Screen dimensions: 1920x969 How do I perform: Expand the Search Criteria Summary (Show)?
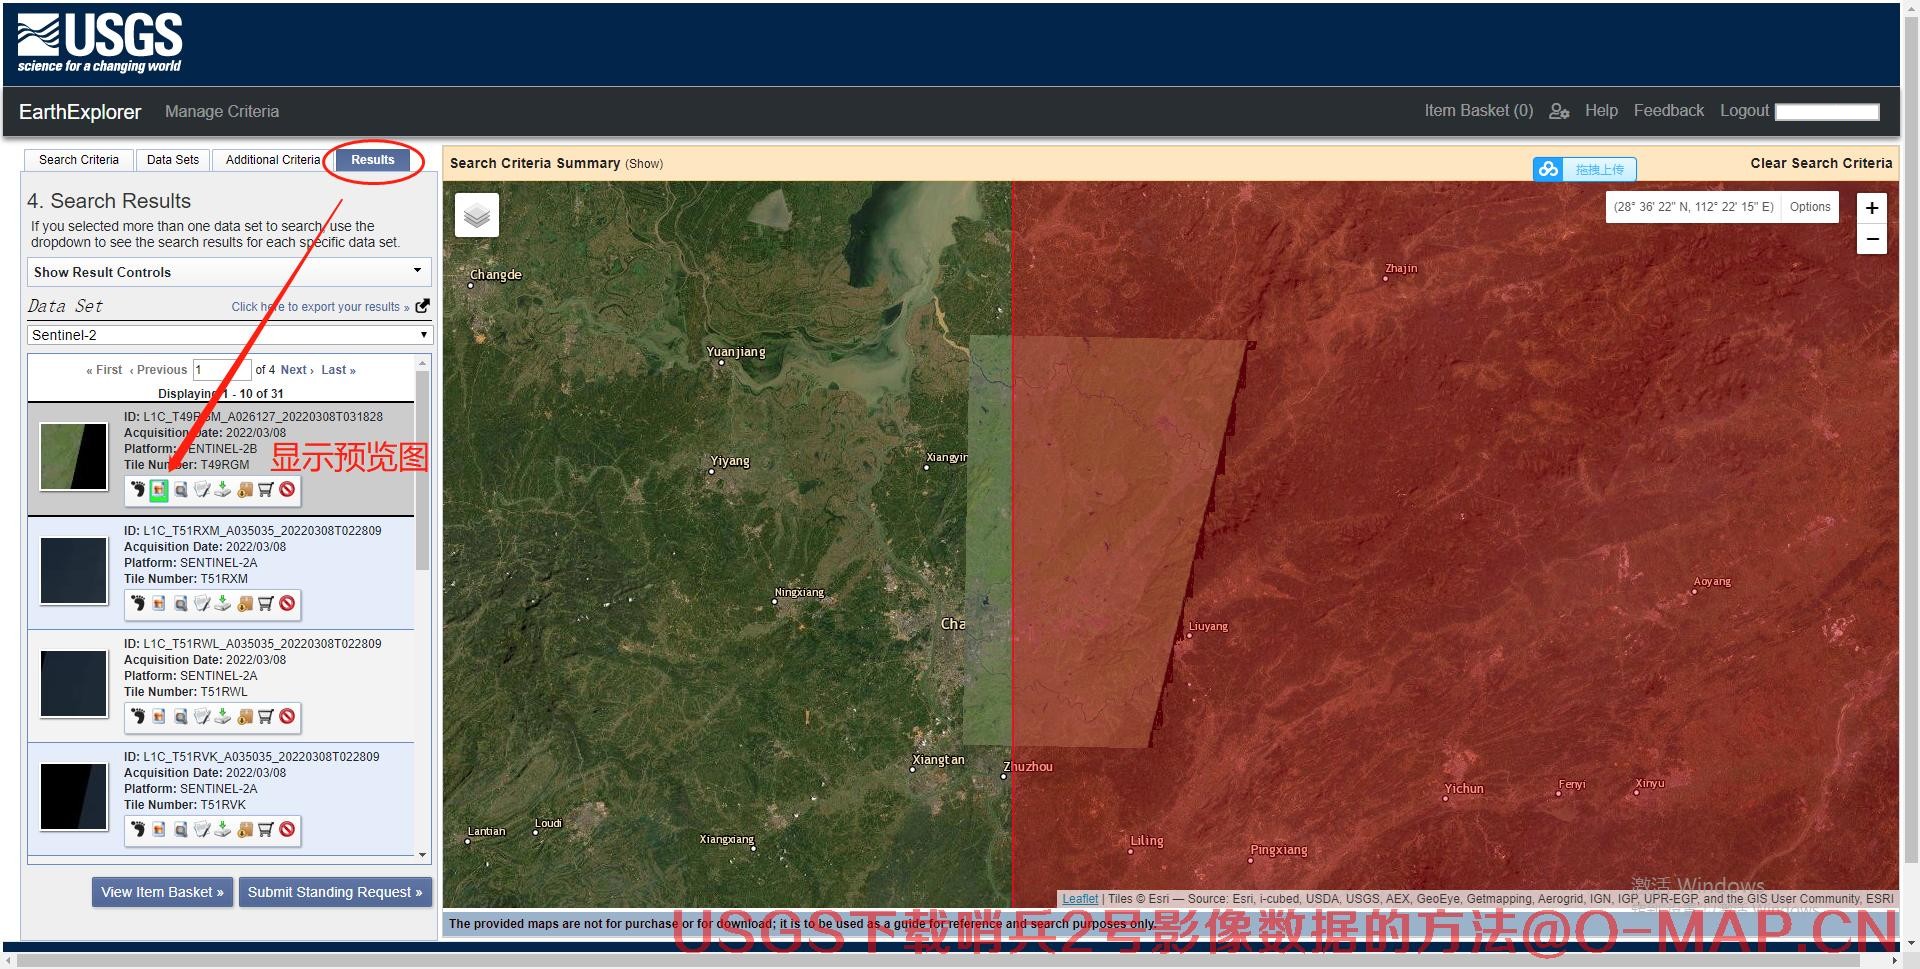644,164
